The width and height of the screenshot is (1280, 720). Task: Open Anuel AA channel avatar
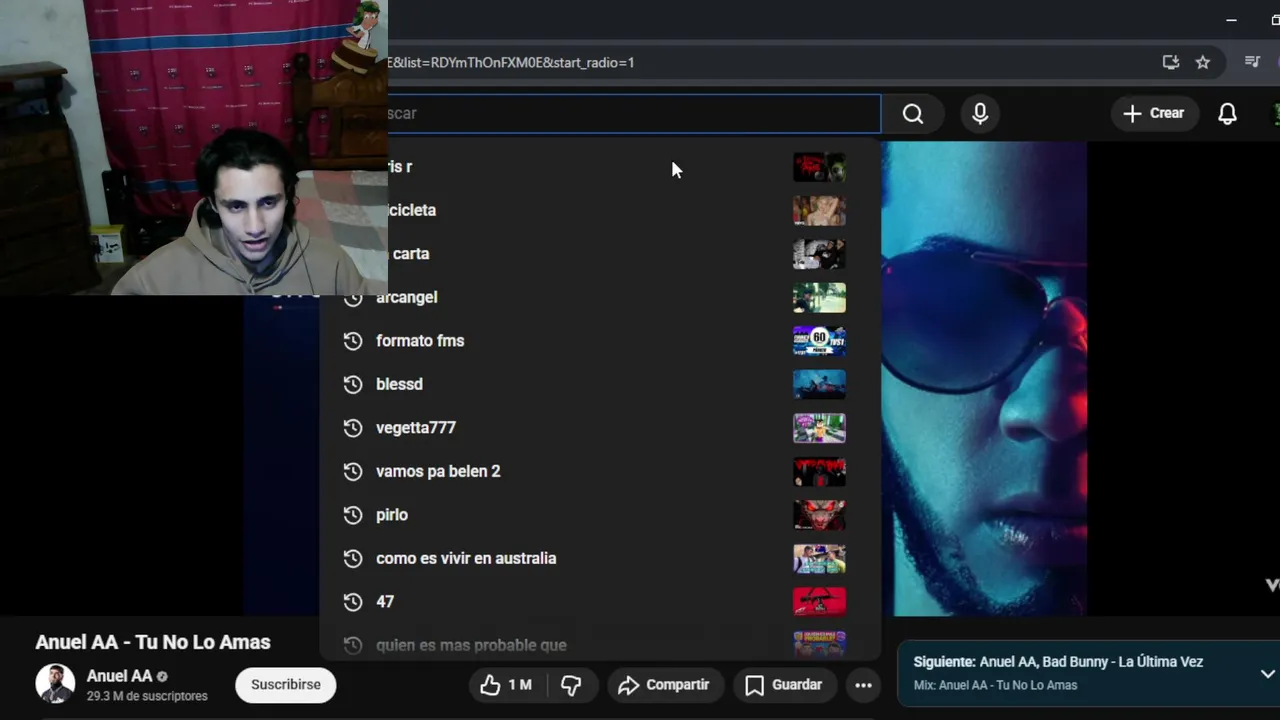55,684
